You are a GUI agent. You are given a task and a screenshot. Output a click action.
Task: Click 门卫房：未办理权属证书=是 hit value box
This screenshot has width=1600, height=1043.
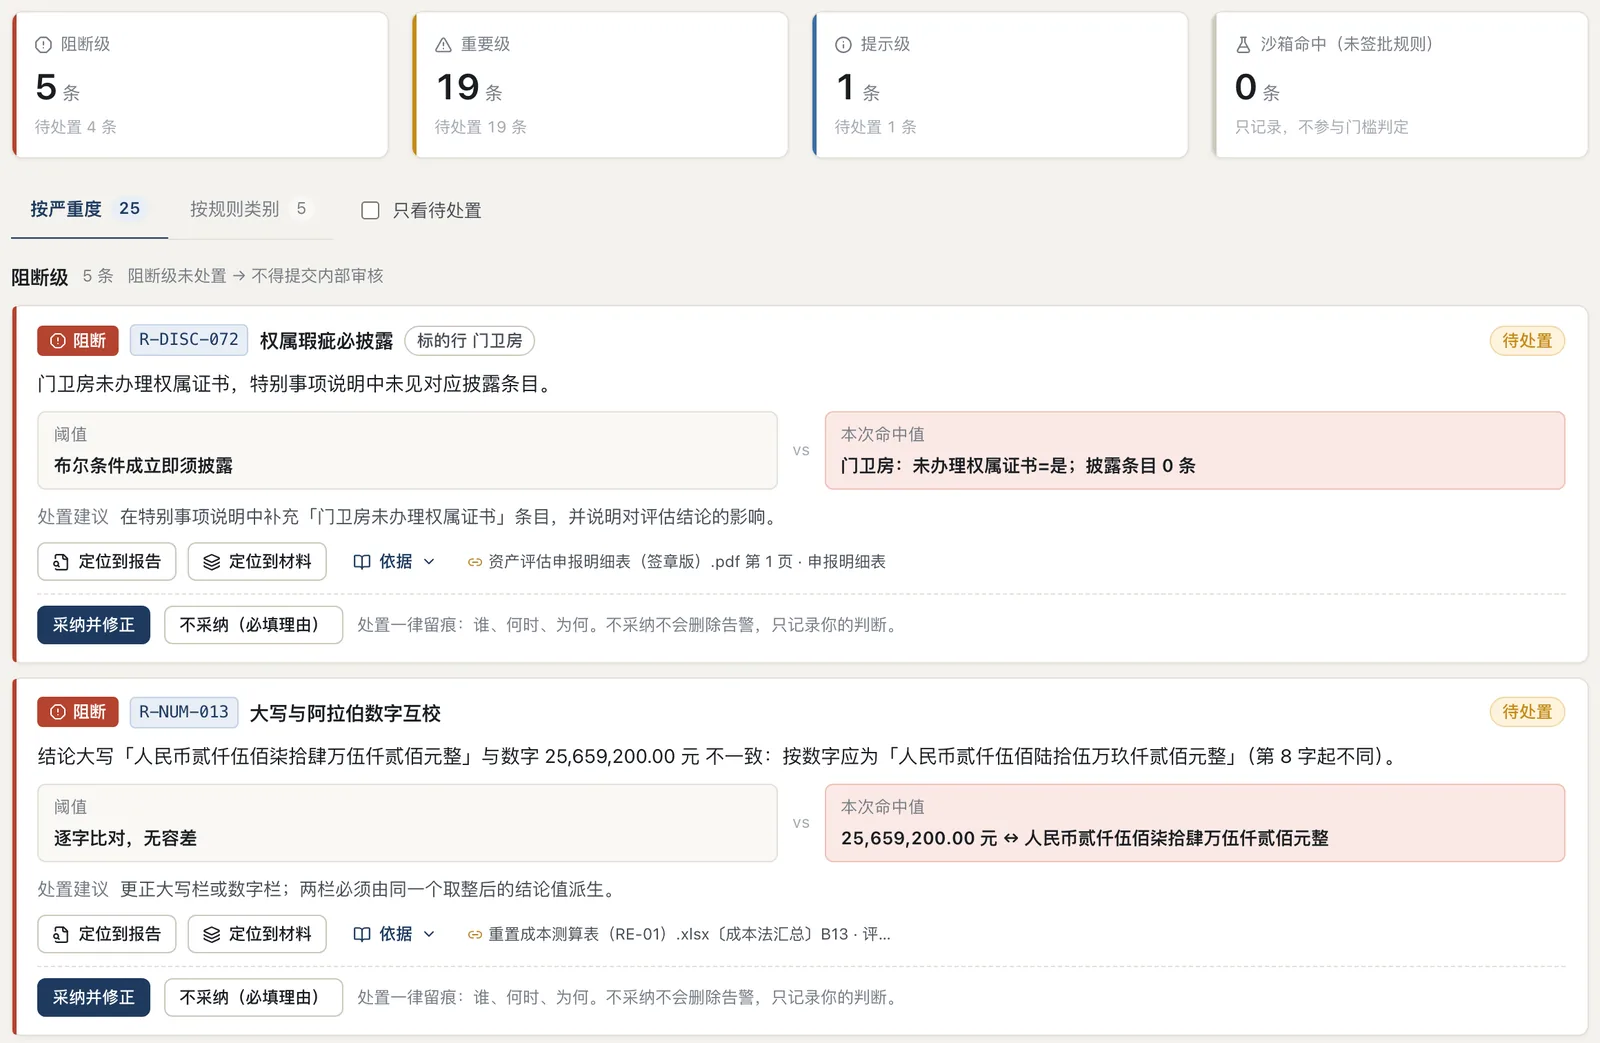1195,450
